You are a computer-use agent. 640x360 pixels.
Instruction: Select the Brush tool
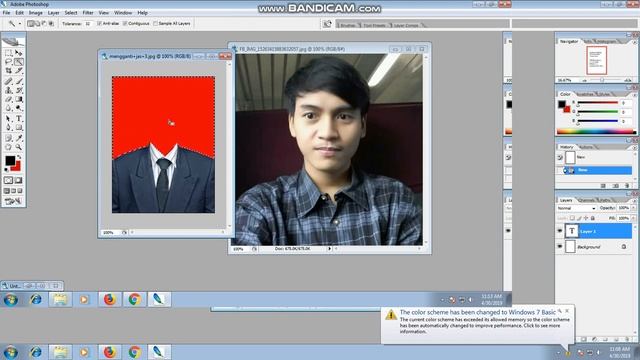click(19, 81)
